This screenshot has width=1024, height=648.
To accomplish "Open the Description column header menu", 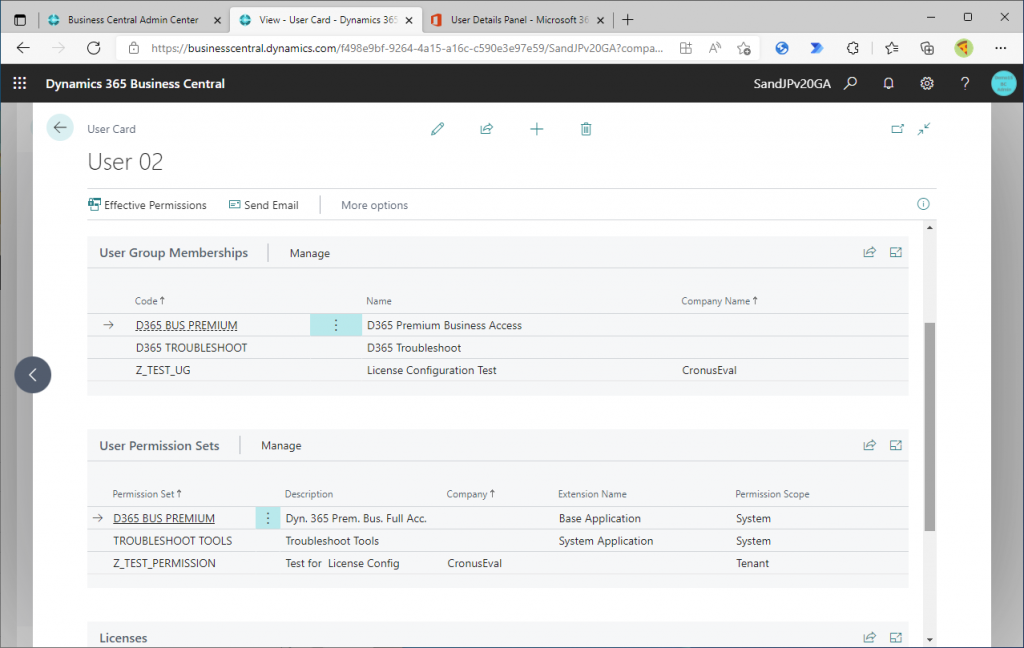I will (308, 494).
